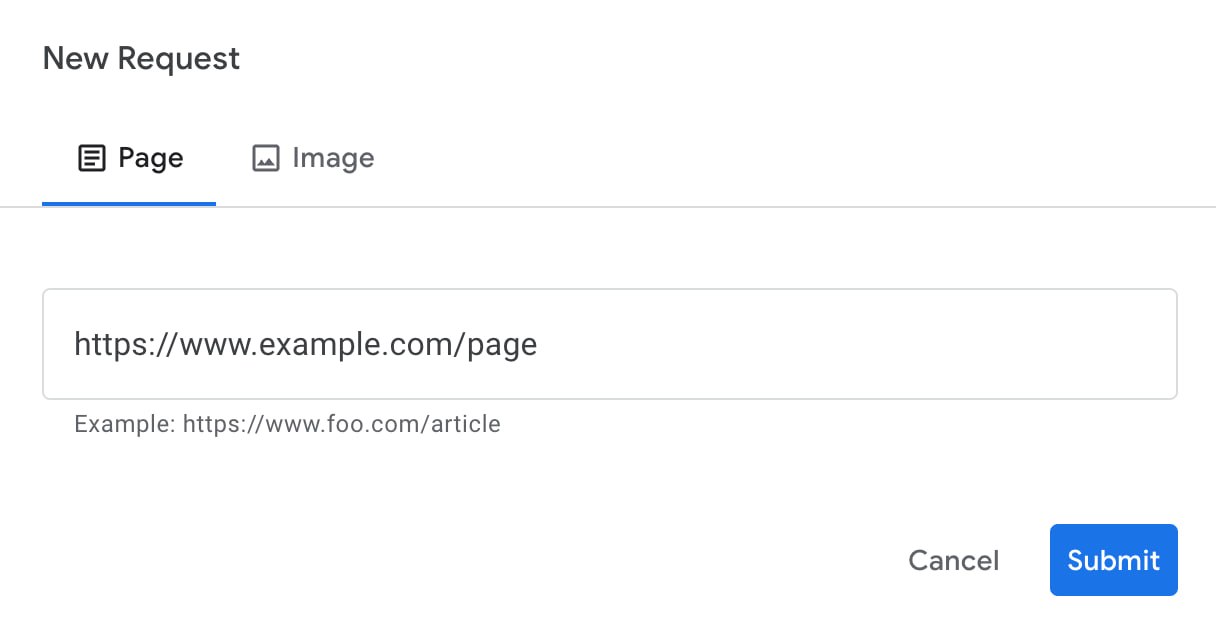Switch to the Image tab

[312, 157]
